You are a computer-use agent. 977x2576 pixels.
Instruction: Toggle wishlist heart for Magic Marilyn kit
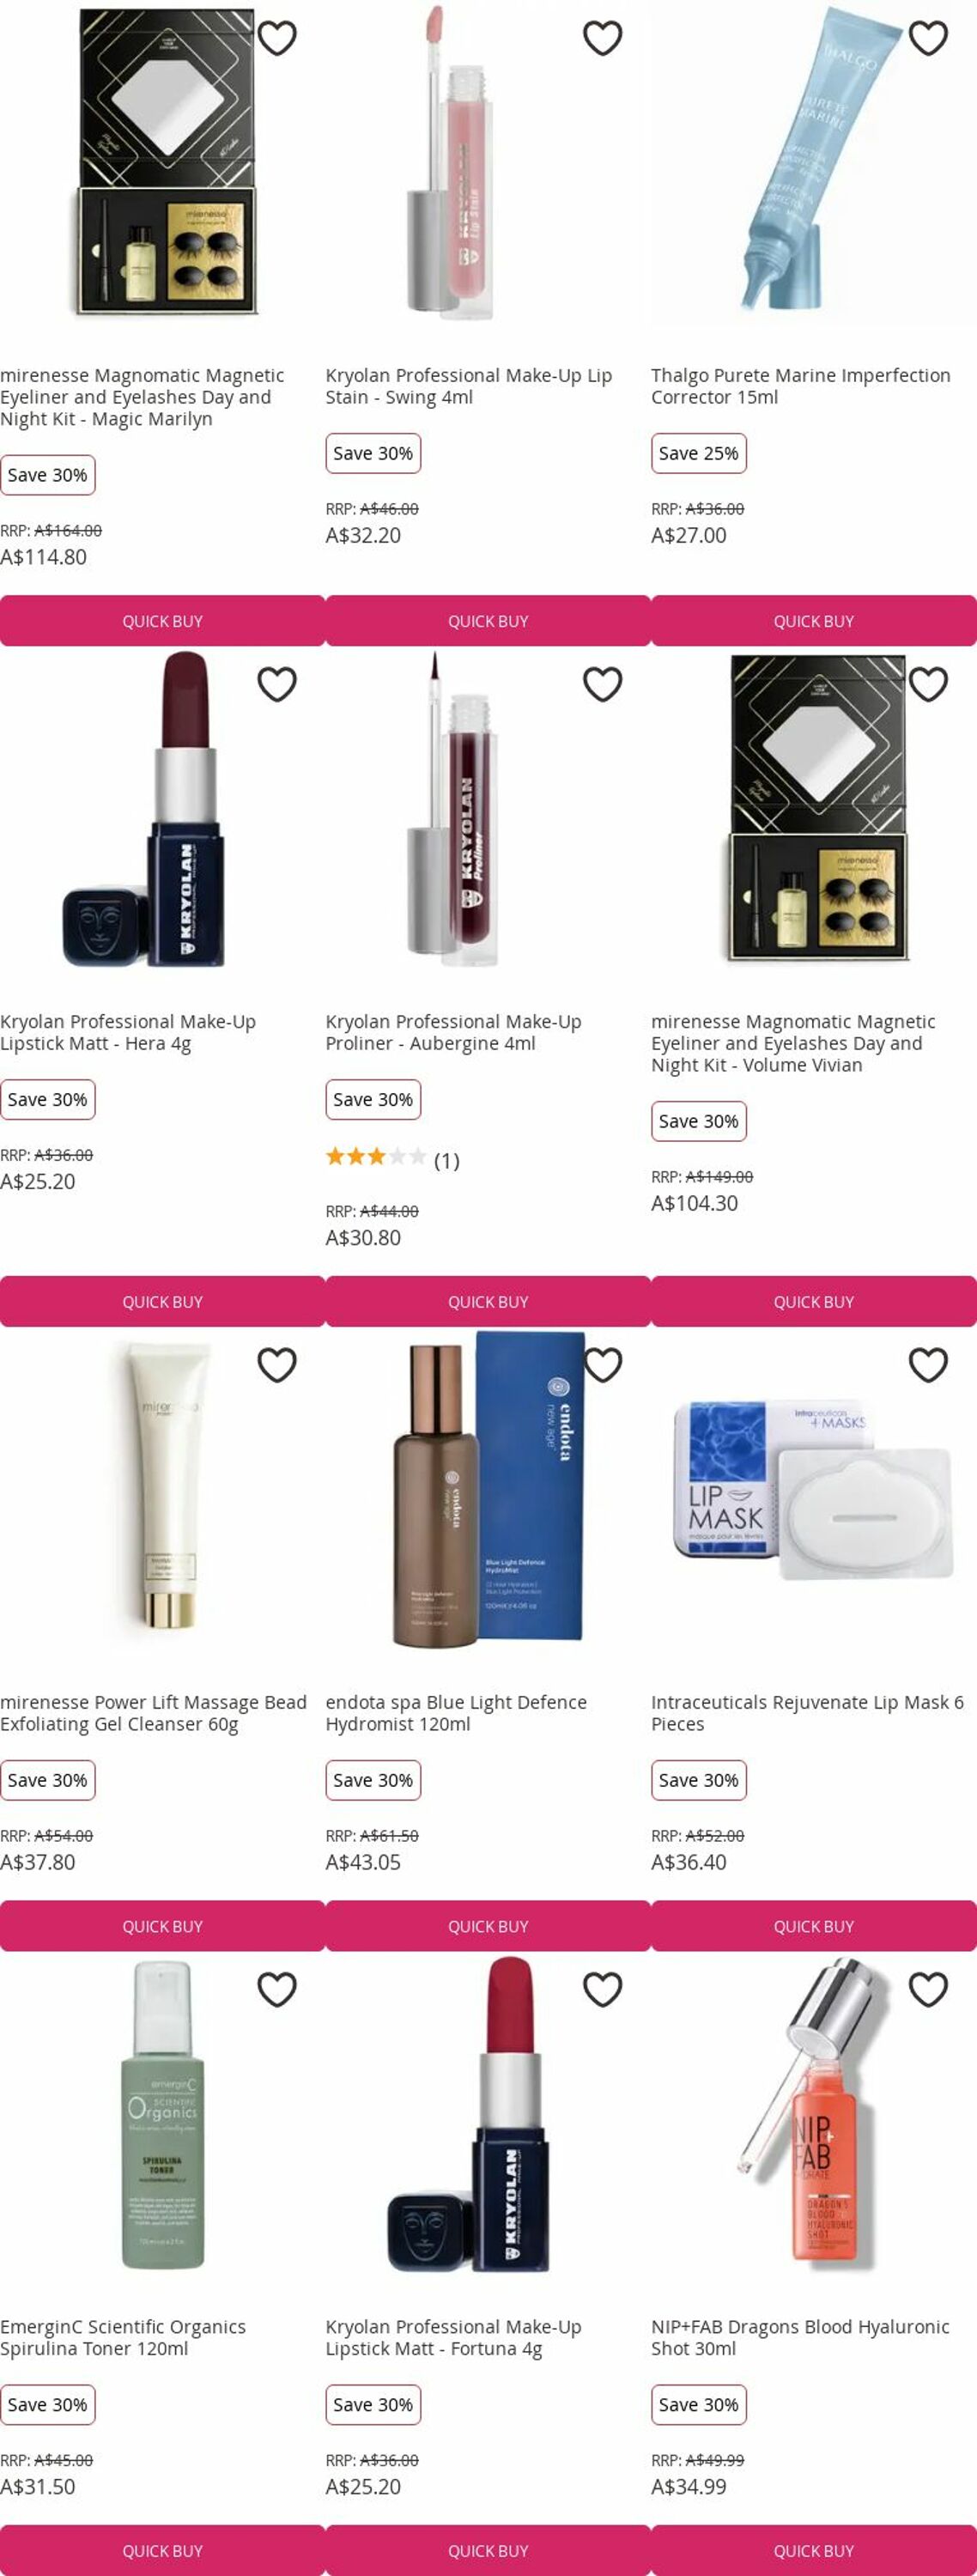coord(277,38)
